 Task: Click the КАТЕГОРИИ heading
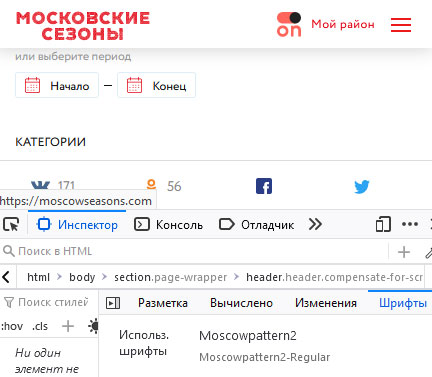50,142
